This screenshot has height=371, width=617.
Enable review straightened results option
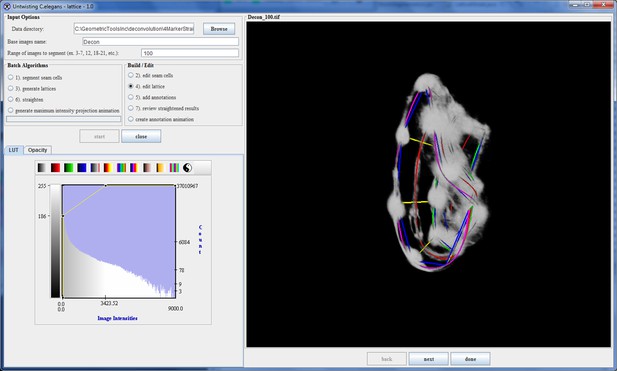point(131,108)
